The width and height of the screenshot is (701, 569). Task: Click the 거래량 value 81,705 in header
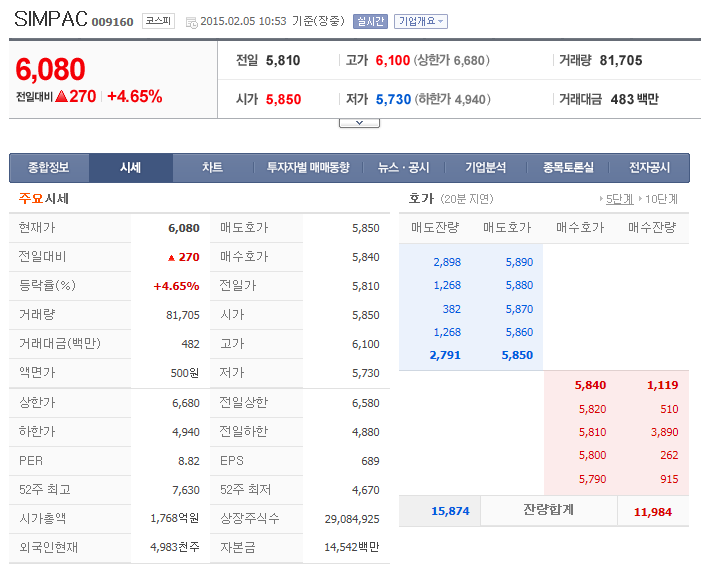(x=621, y=60)
